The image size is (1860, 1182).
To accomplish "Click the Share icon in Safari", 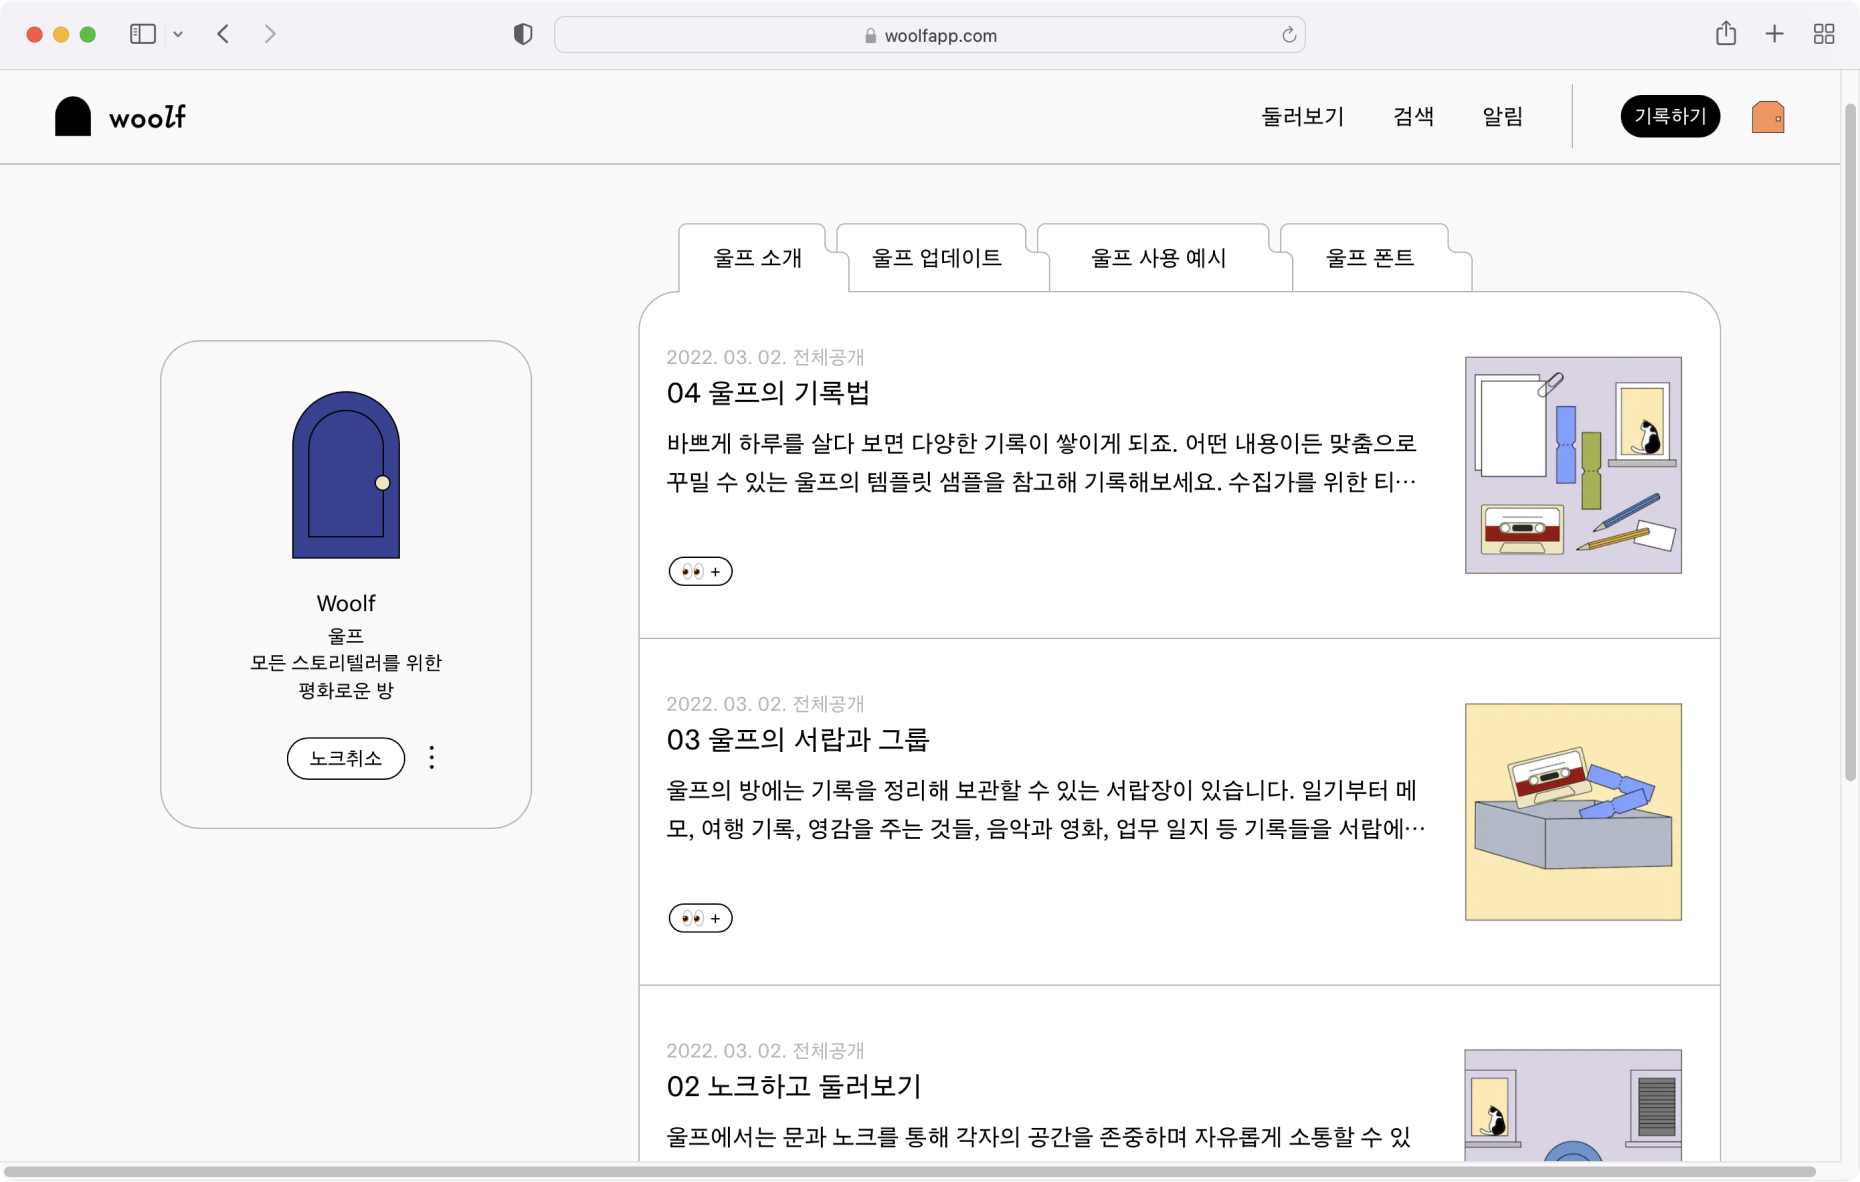I will click(x=1726, y=33).
